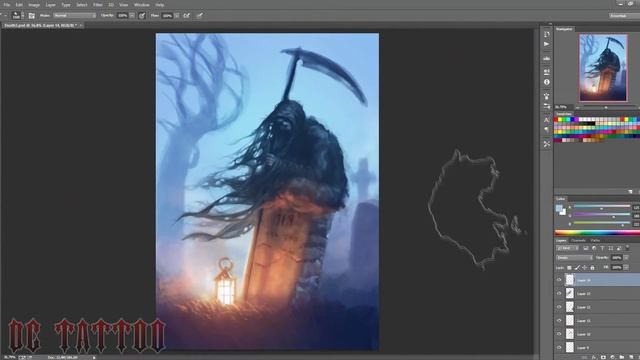Image resolution: width=640 pixels, height=360 pixels.
Task: Open status bar info arrow
Action: pos(94,357)
